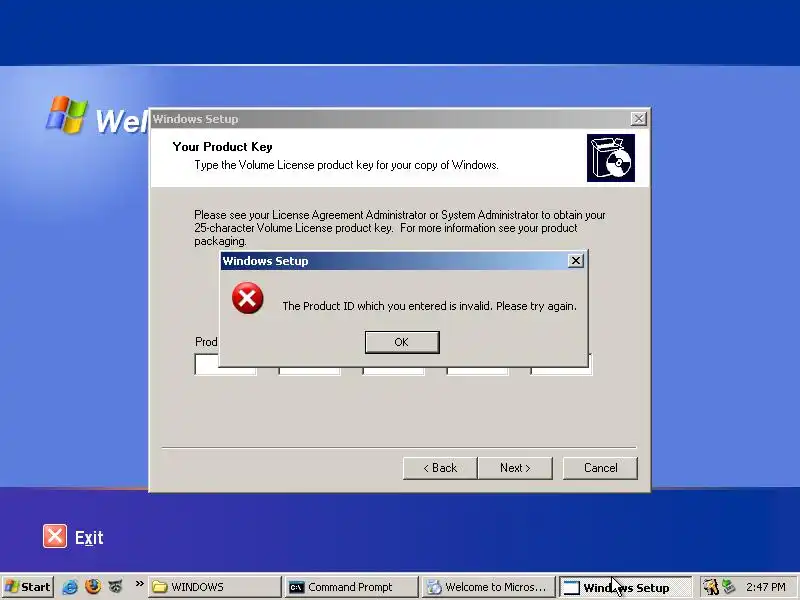The width and height of the screenshot is (800, 600).
Task: Switch to Welcome to Microsoft taskbar button
Action: pyautogui.click(x=488, y=587)
